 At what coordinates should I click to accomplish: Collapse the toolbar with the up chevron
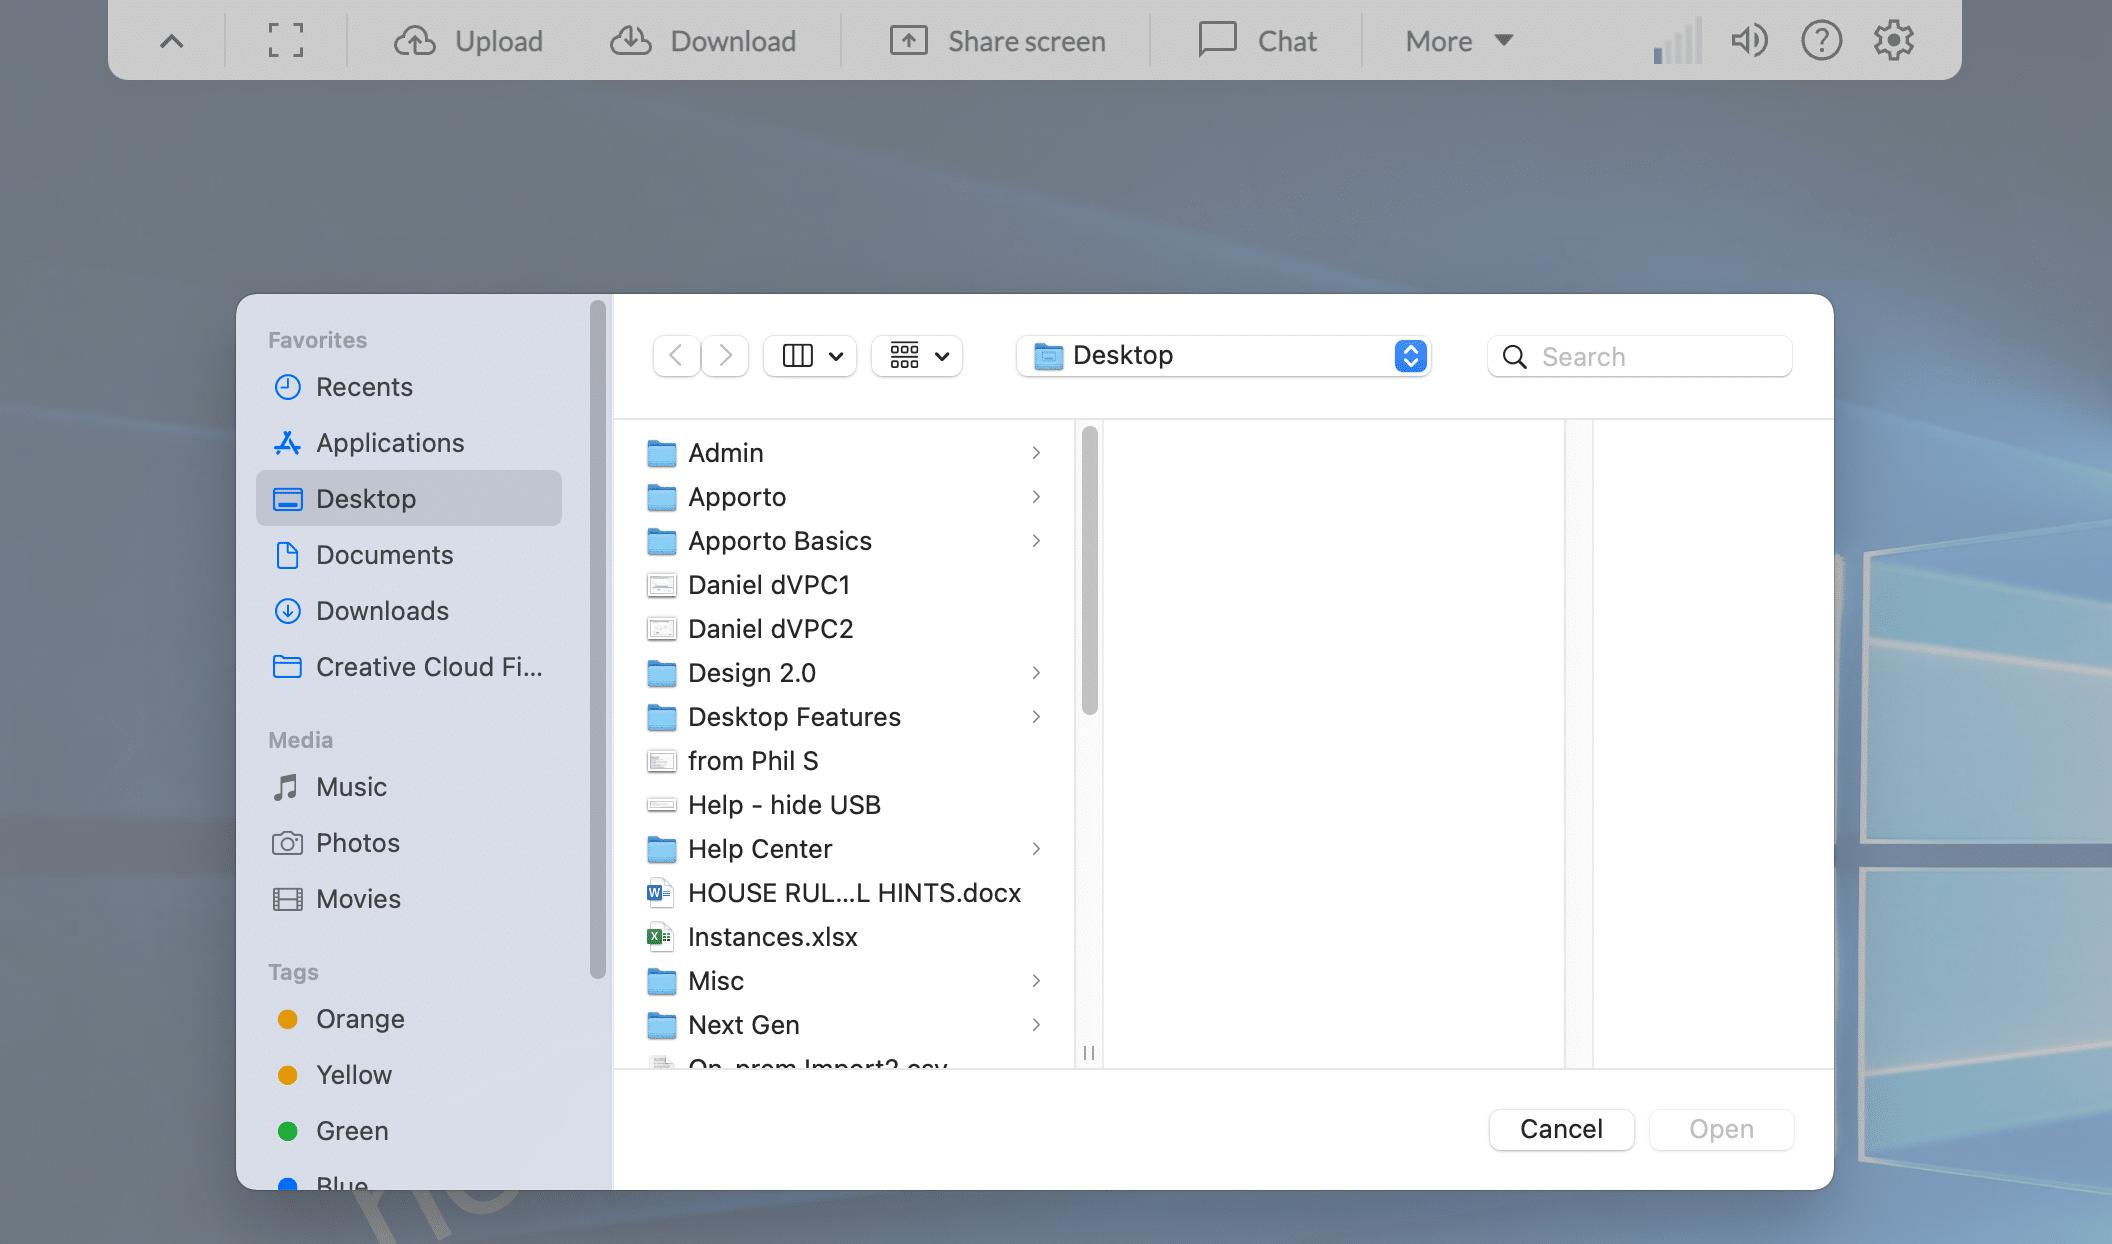[x=172, y=41]
